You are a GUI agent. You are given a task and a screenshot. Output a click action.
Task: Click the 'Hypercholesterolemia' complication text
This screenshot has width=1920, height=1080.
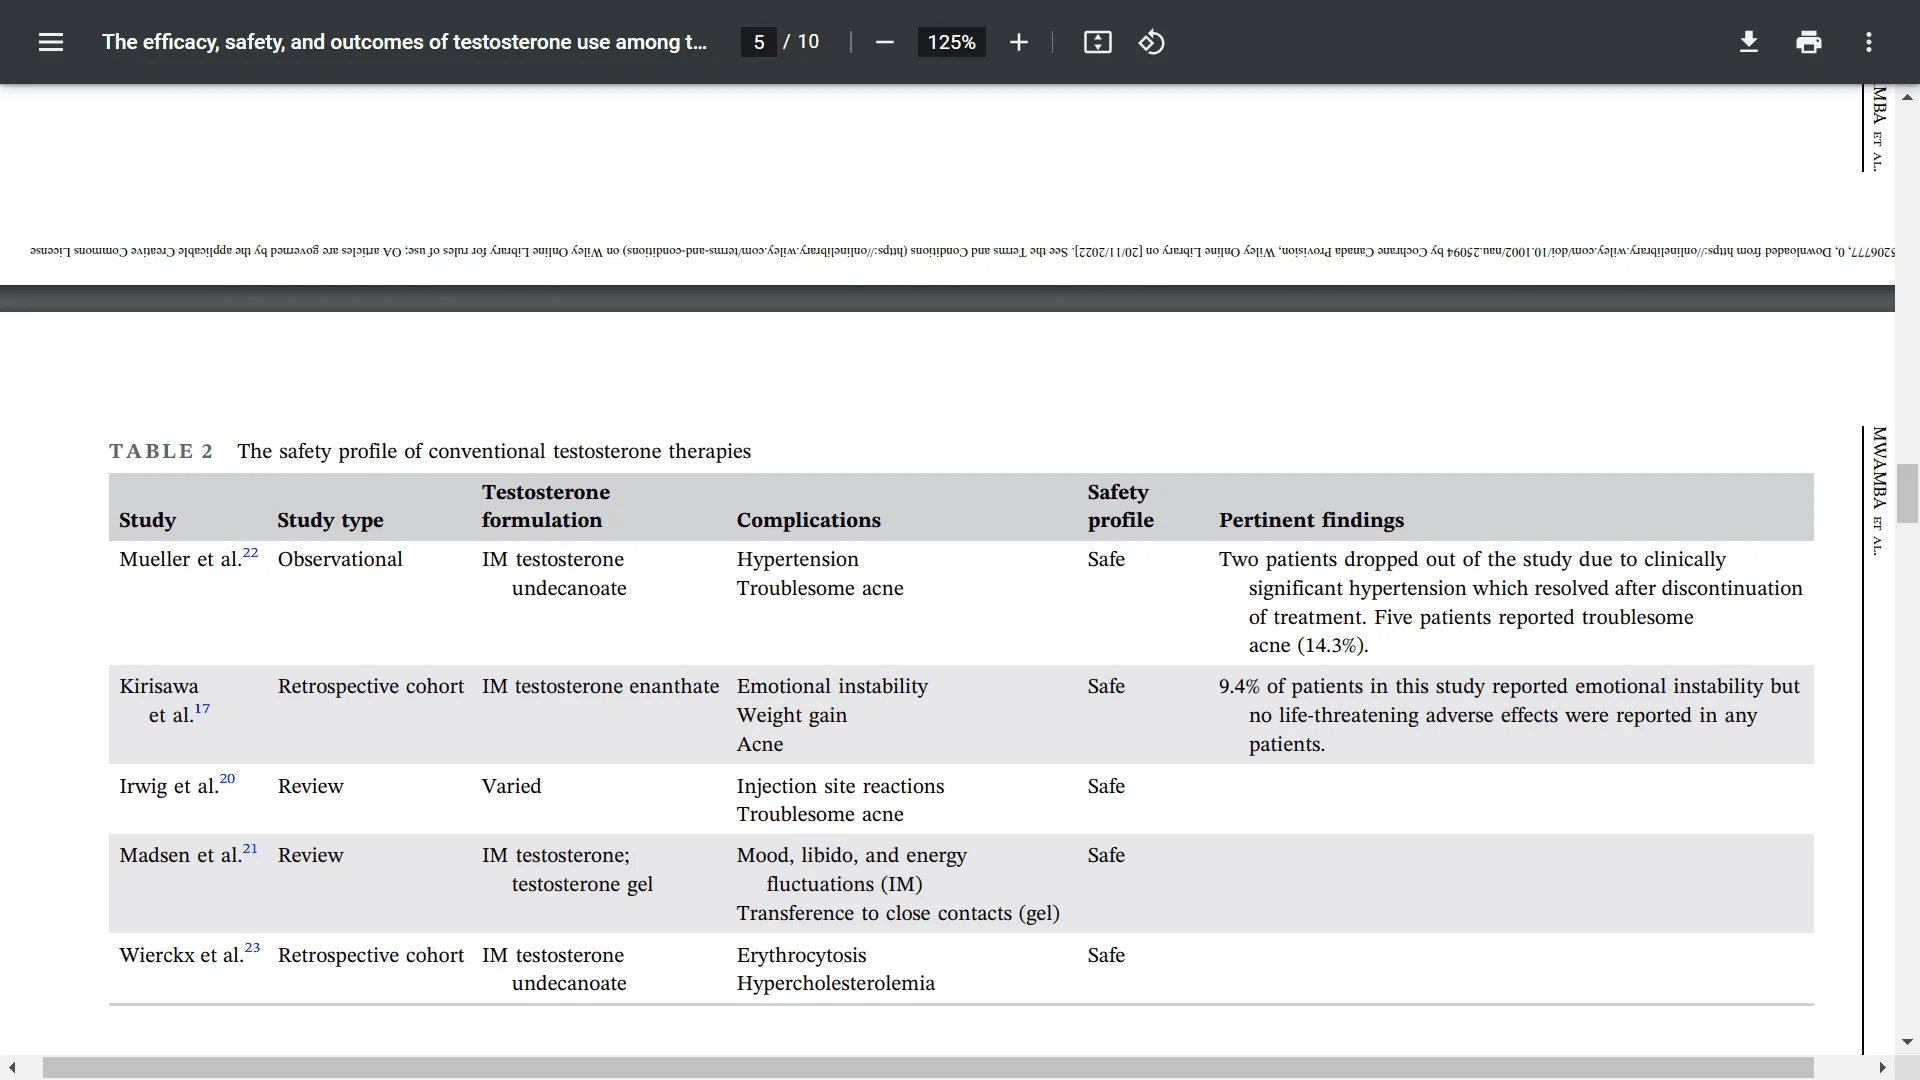pos(835,983)
